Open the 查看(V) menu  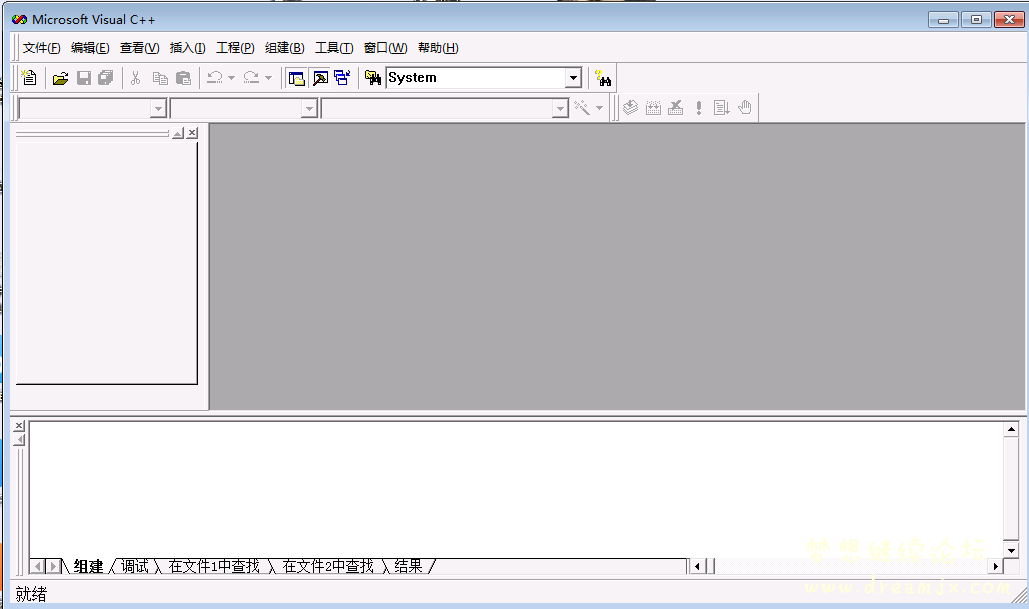pyautogui.click(x=139, y=48)
